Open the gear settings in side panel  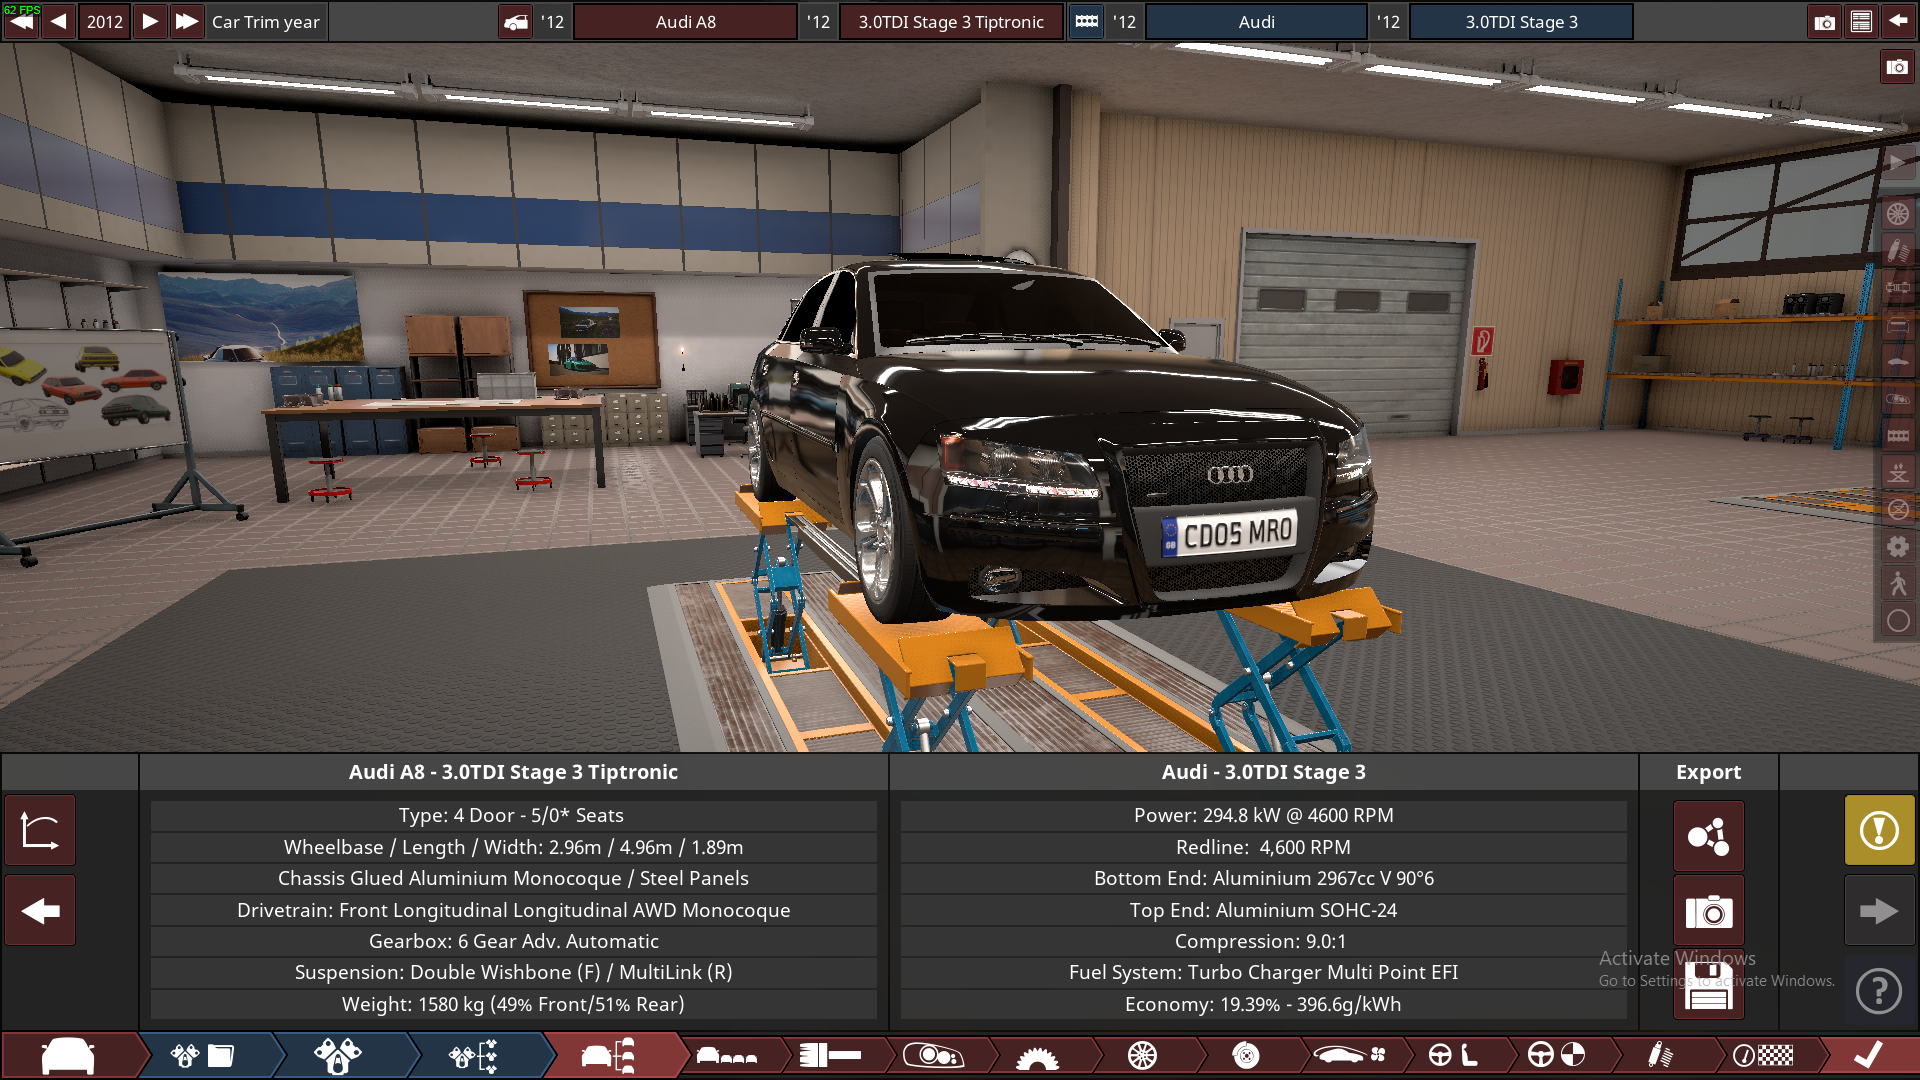[1898, 547]
